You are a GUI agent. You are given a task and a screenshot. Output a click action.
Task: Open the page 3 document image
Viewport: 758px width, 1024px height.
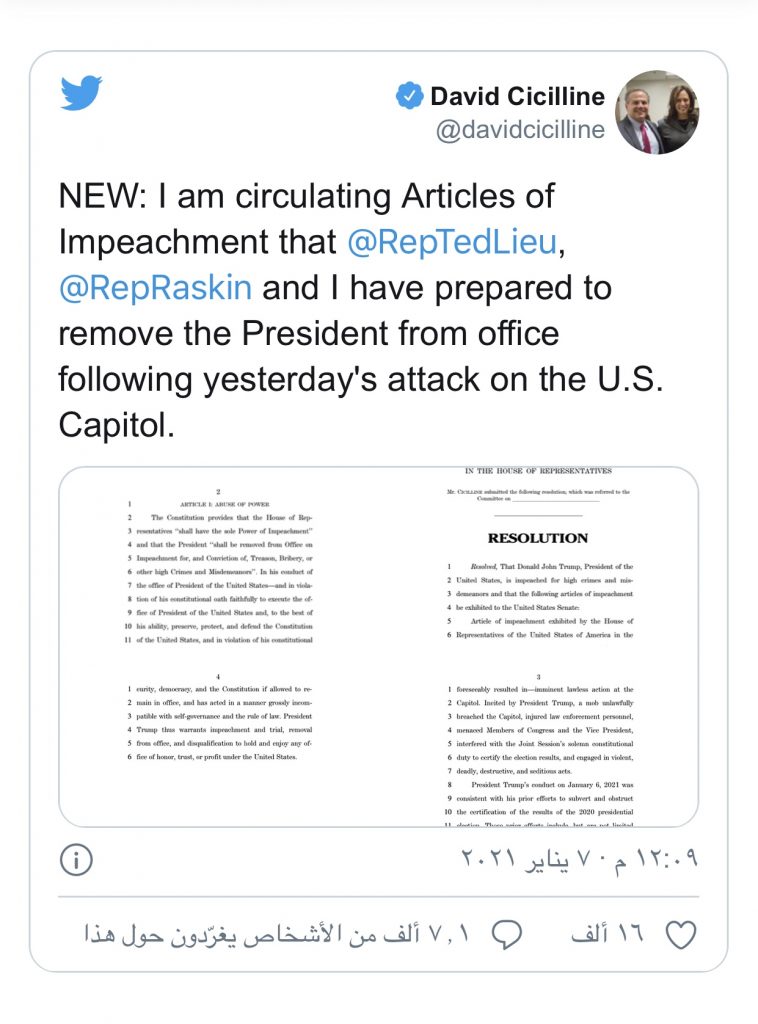coord(540,745)
